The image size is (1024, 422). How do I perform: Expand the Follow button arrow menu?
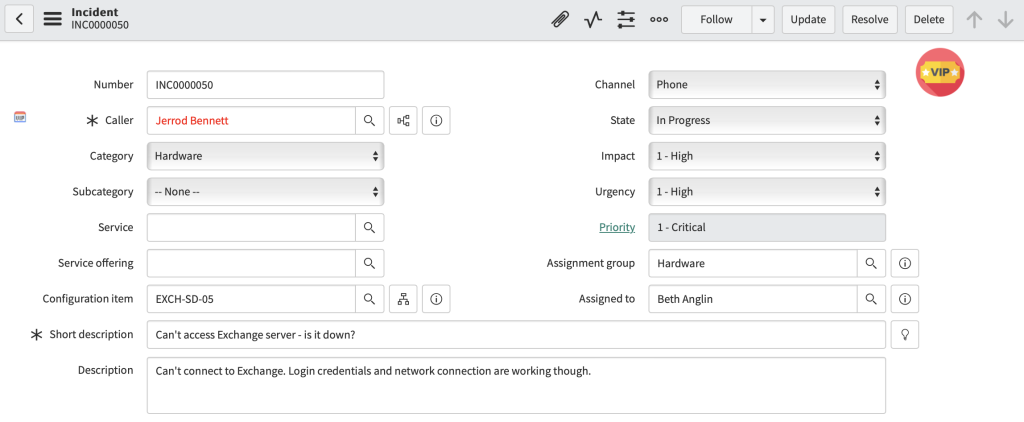pyautogui.click(x=763, y=20)
